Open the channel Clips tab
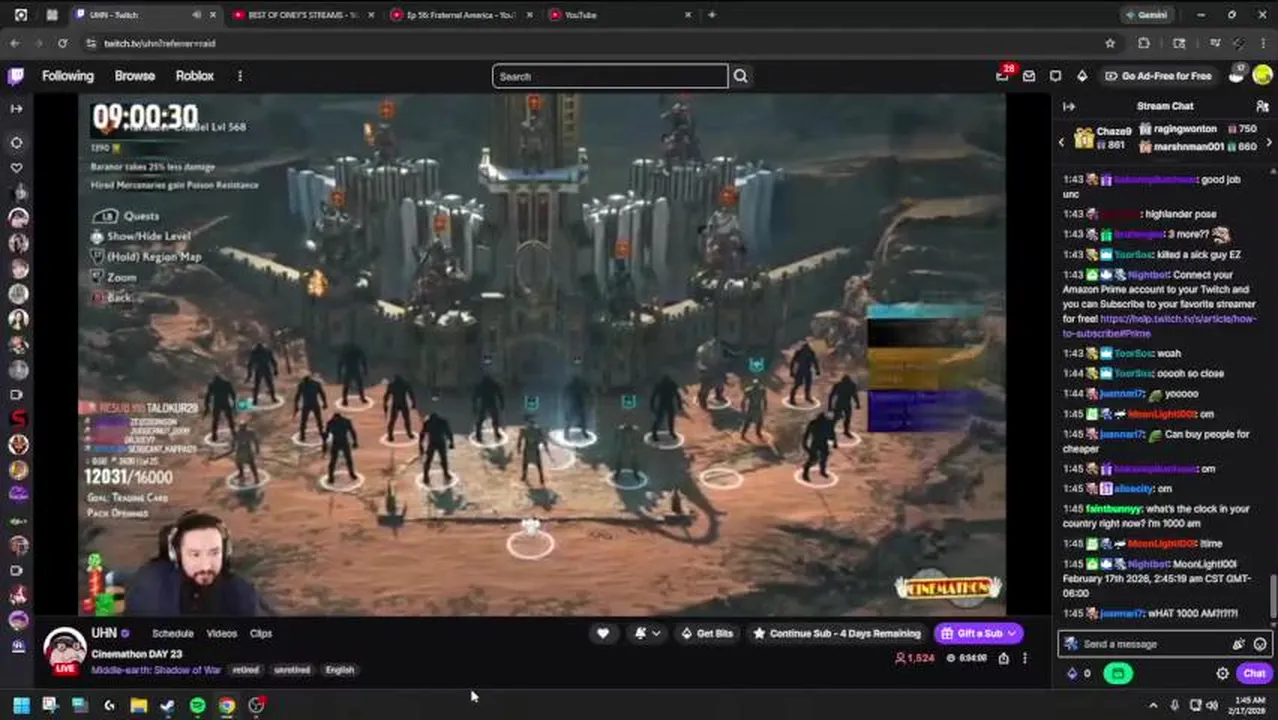1278x720 pixels. pyautogui.click(x=261, y=633)
